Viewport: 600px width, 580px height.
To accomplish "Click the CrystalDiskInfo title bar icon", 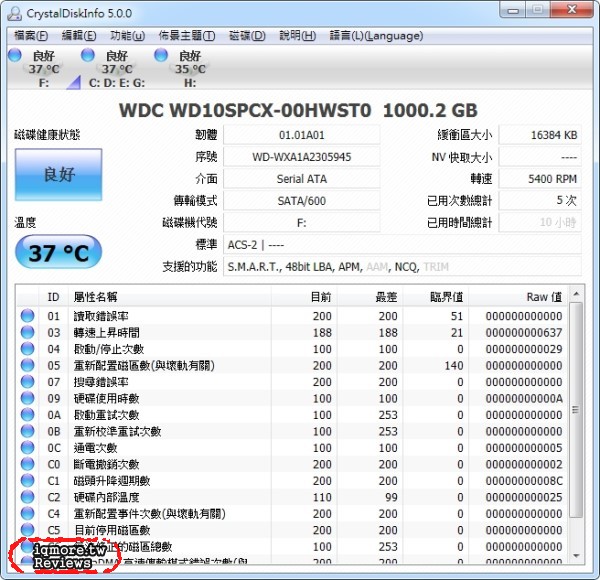I will [x=15, y=14].
